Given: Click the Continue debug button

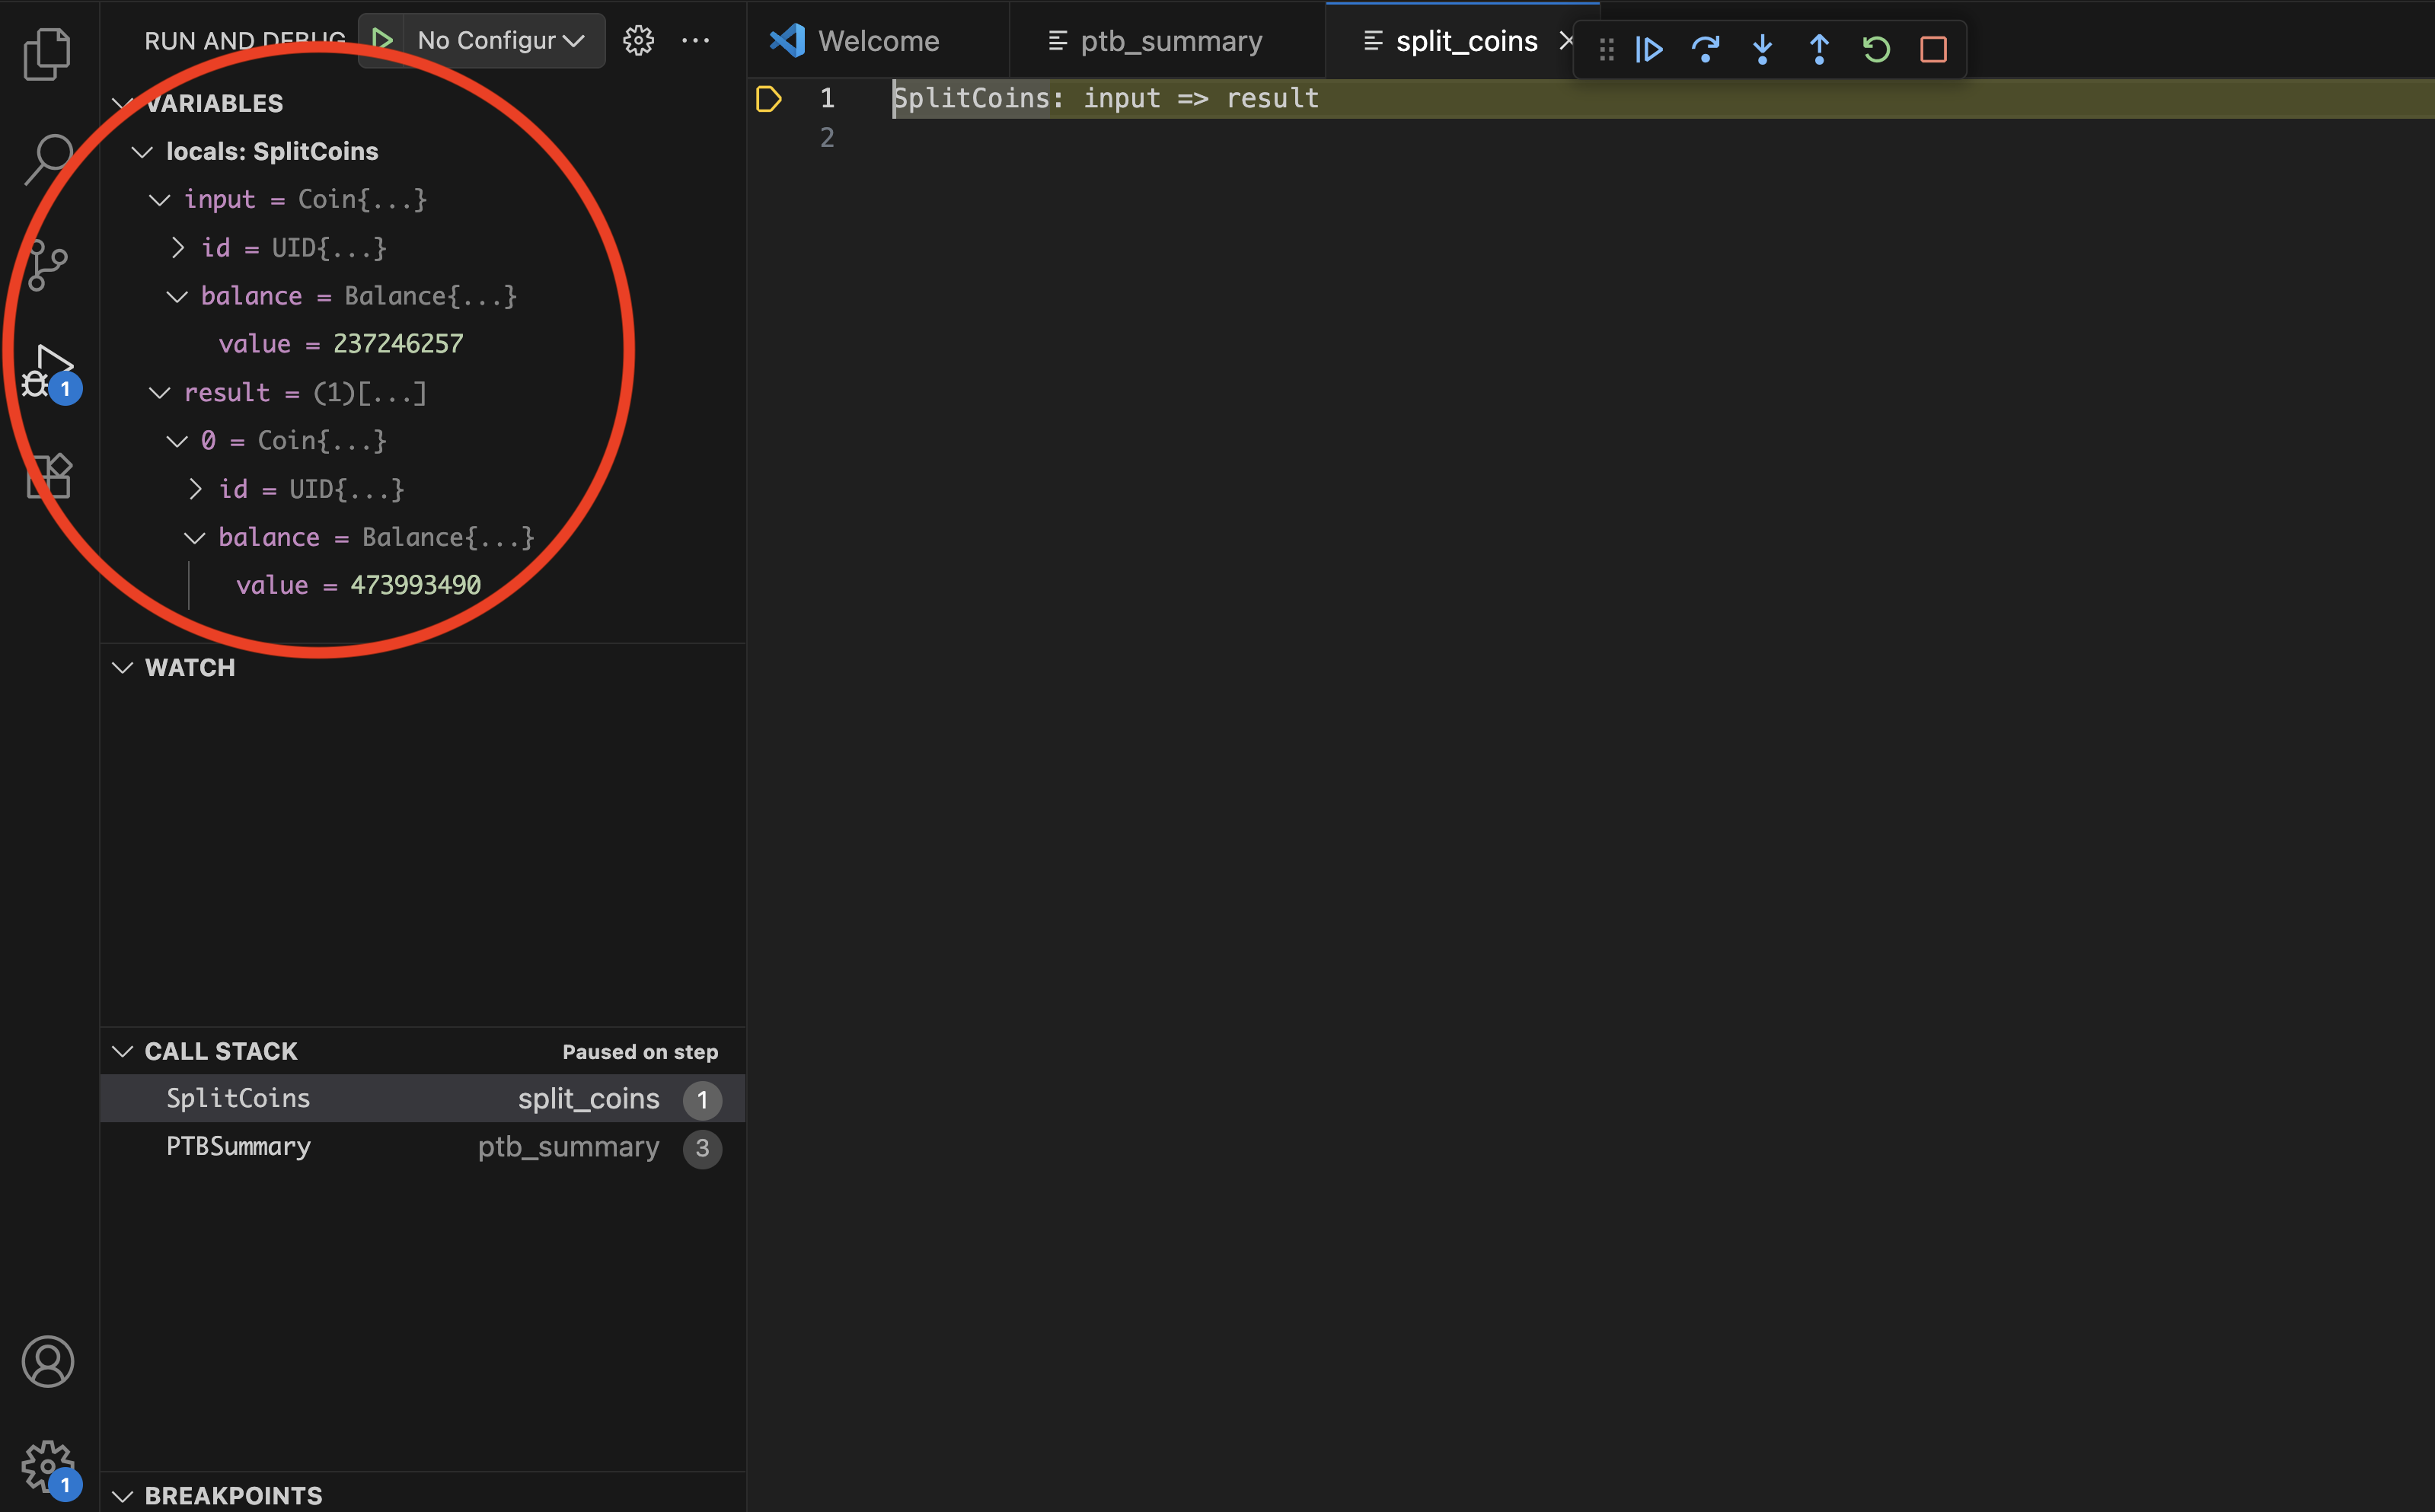Looking at the screenshot, I should (1649, 49).
